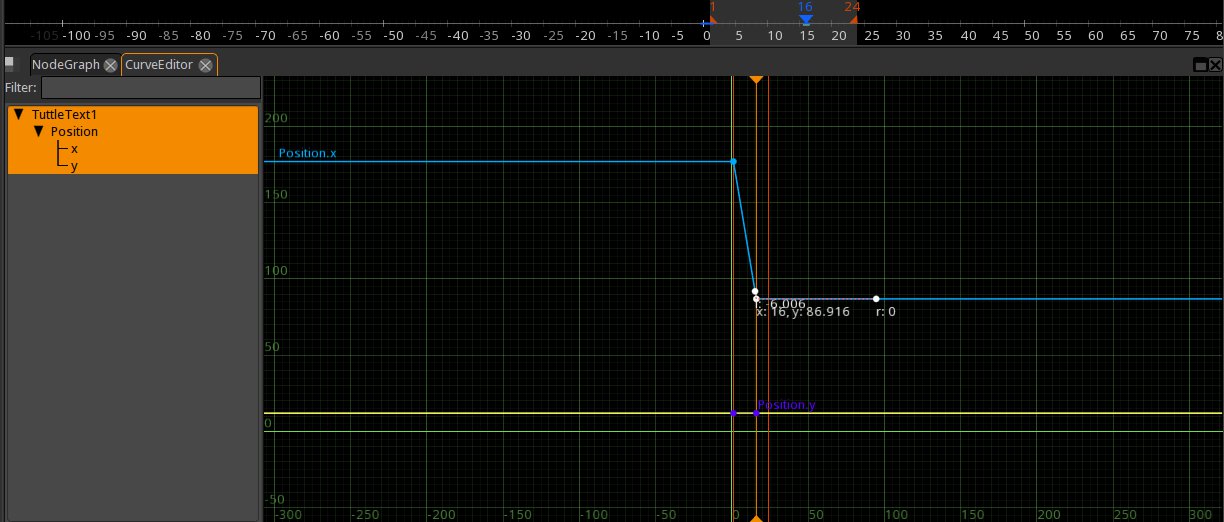Select the CurveEditor tab

point(158,65)
